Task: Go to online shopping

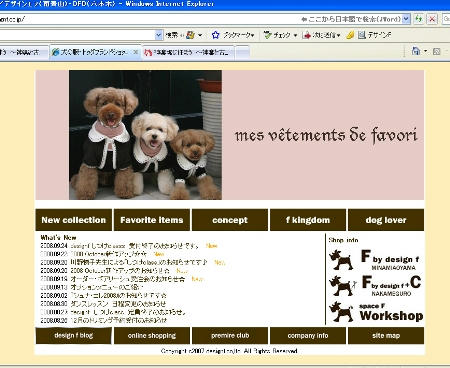Action: coord(152,335)
